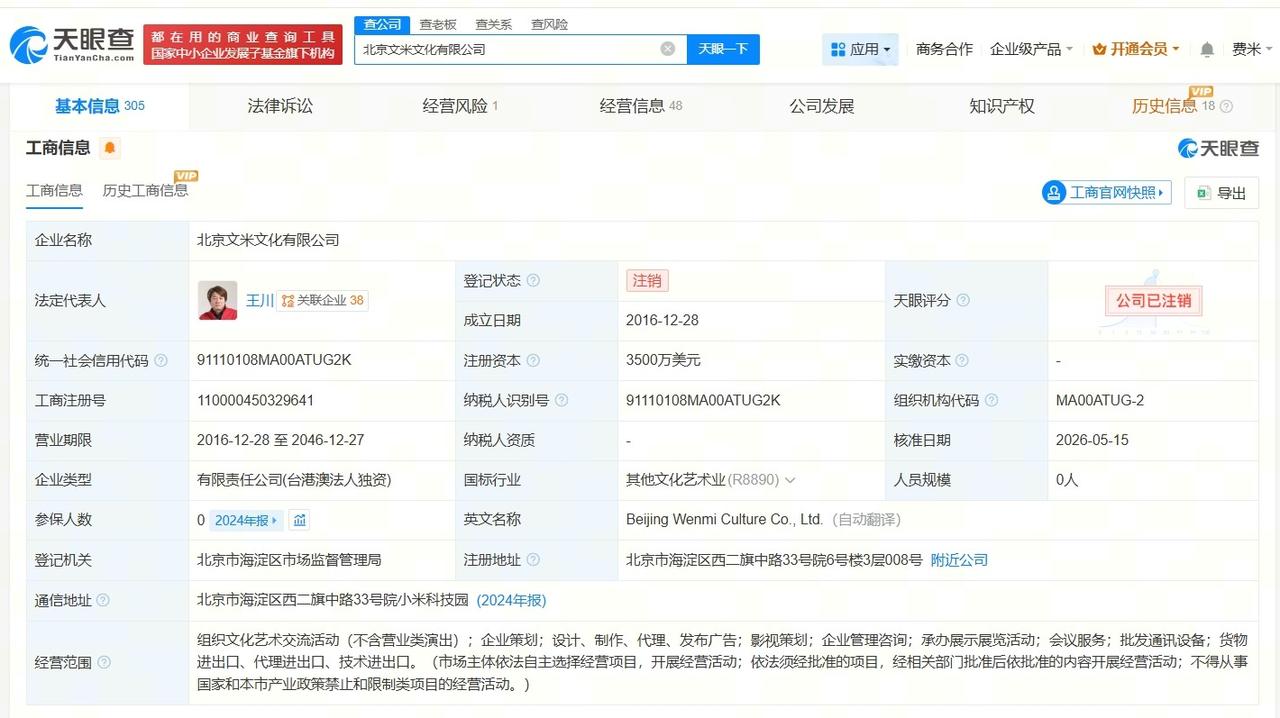Click the approval date 2026-05-15

pos(1092,440)
